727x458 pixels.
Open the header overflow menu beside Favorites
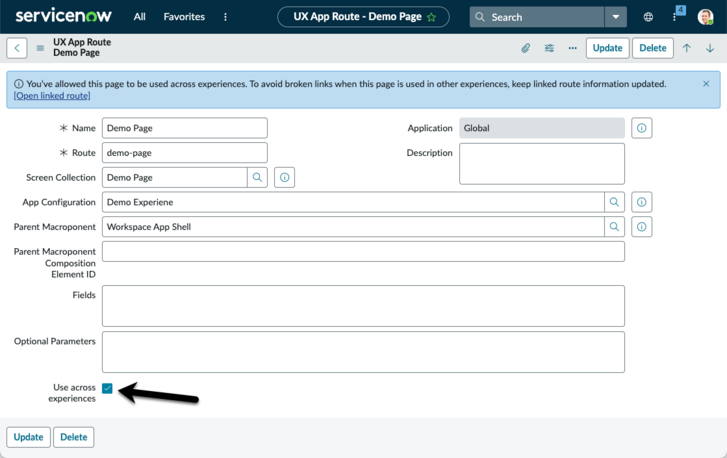point(225,17)
